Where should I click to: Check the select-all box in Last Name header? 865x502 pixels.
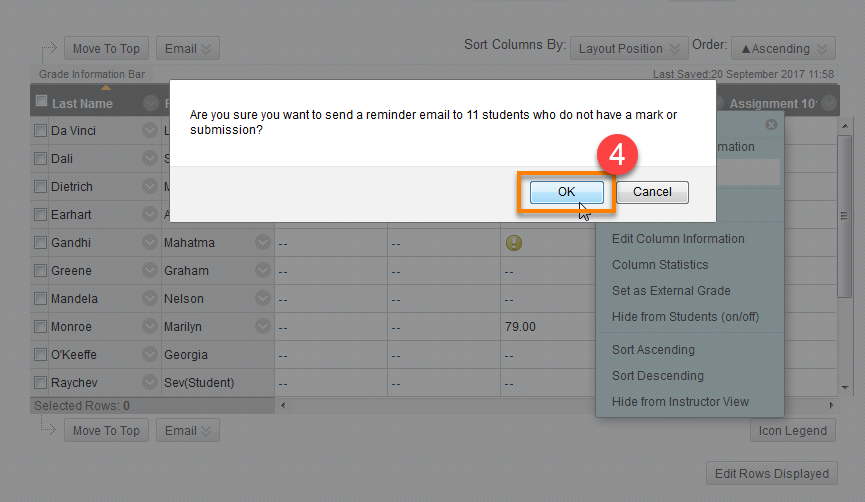point(41,102)
